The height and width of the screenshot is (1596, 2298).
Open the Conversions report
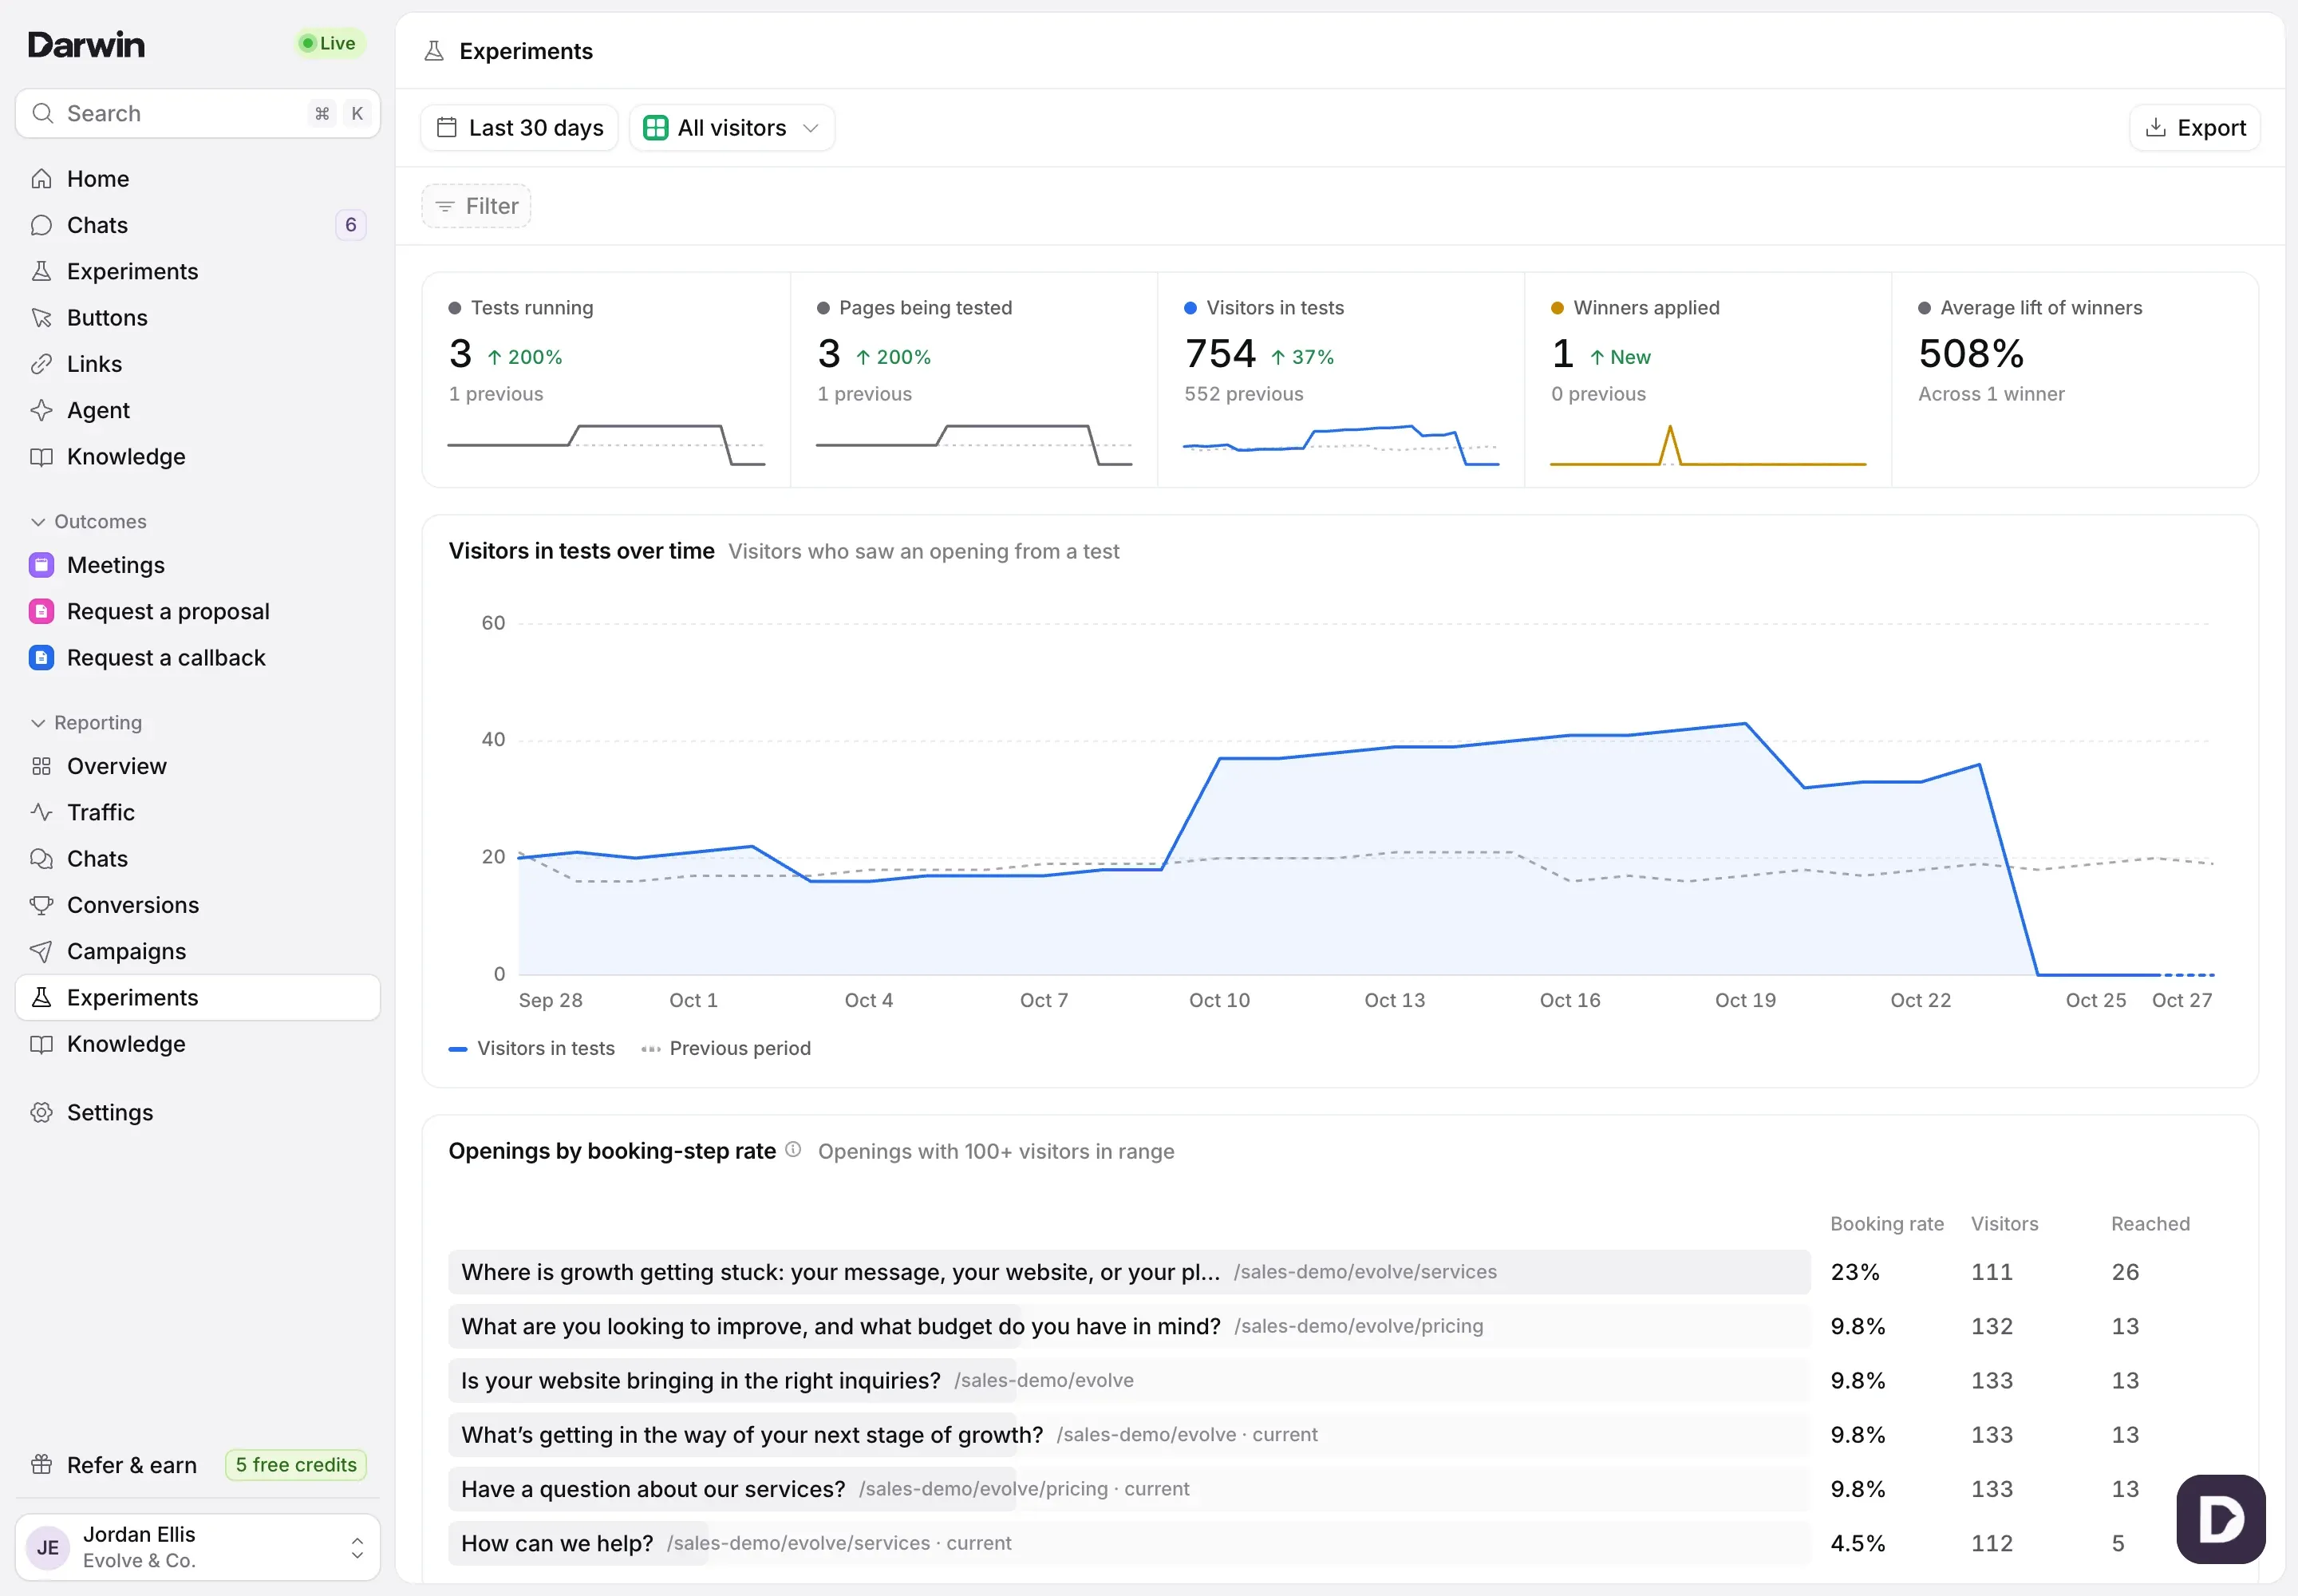click(x=197, y=905)
